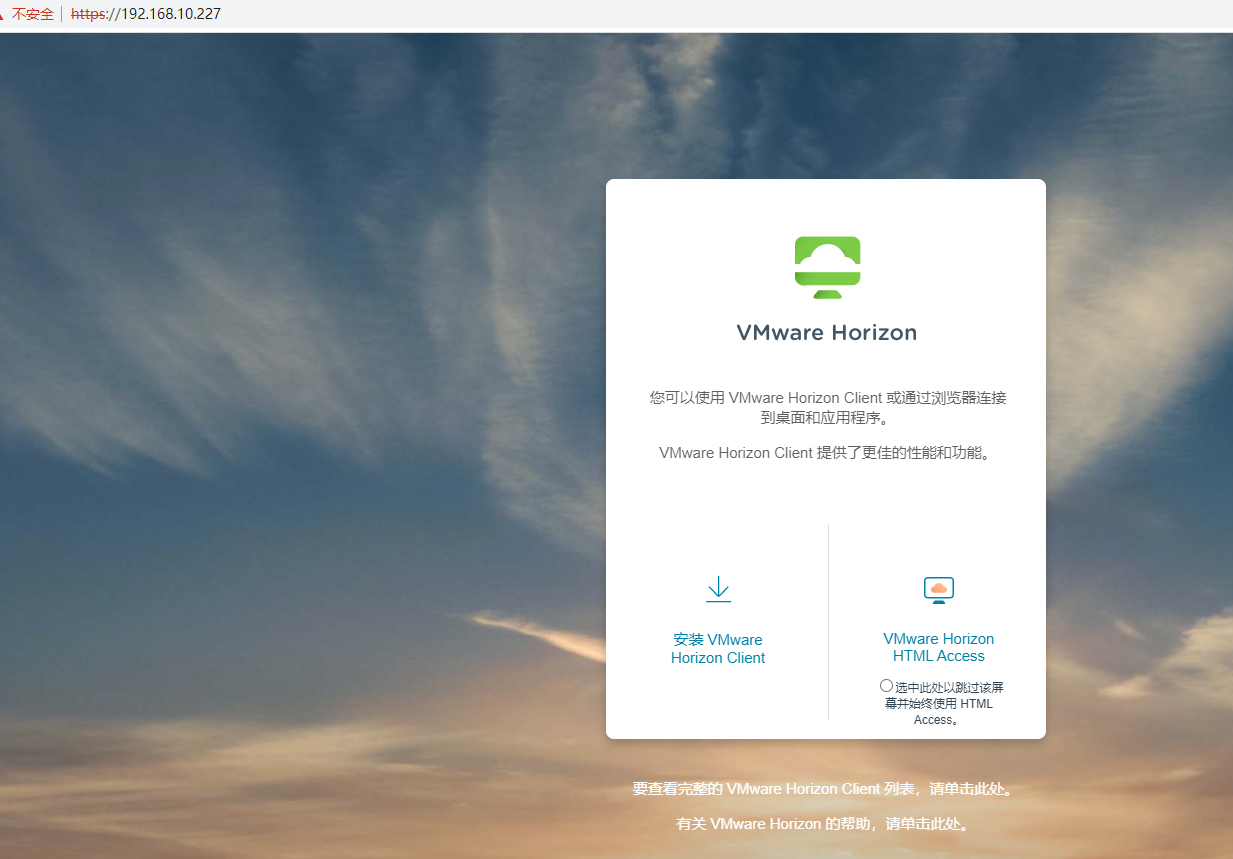
Task: Toggle always use HTML Access setting
Action: click(x=886, y=685)
